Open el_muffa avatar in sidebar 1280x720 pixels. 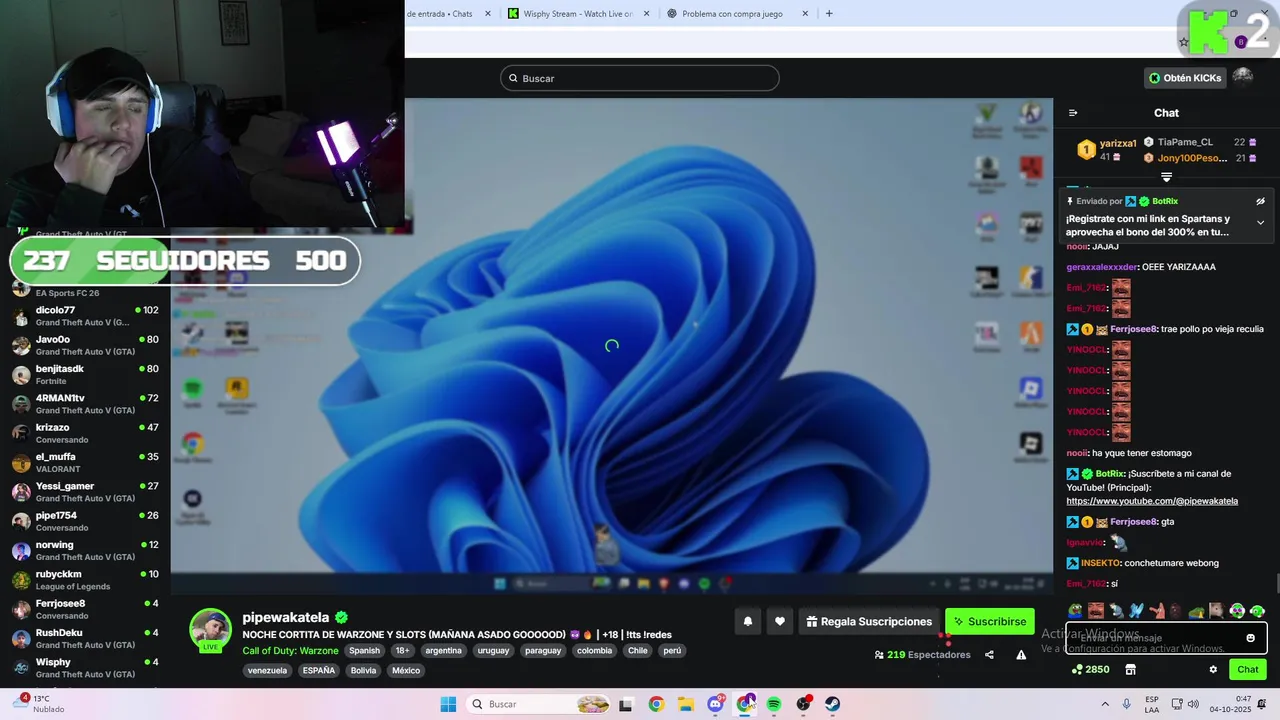point(21,463)
